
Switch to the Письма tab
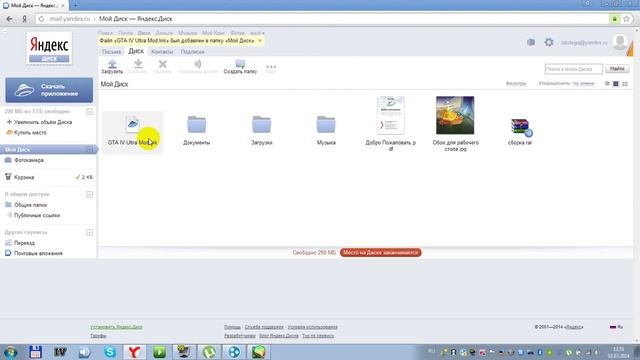point(111,52)
